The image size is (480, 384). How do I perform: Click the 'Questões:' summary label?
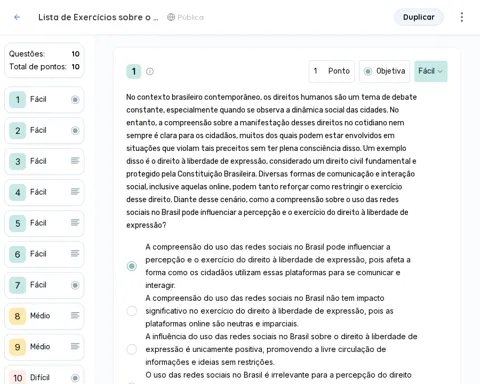(x=27, y=54)
